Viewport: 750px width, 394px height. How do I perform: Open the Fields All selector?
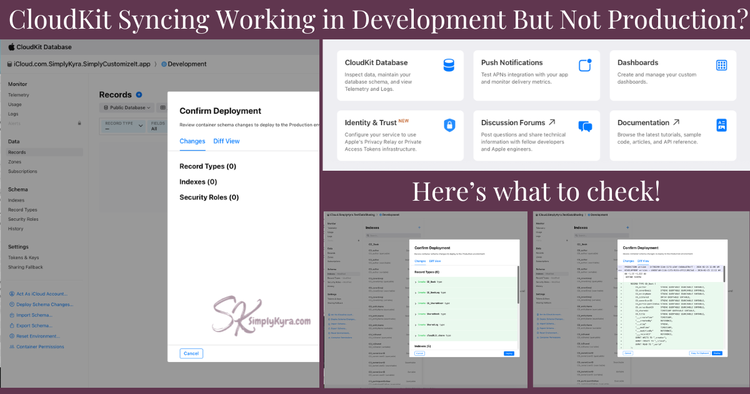[x=158, y=126]
